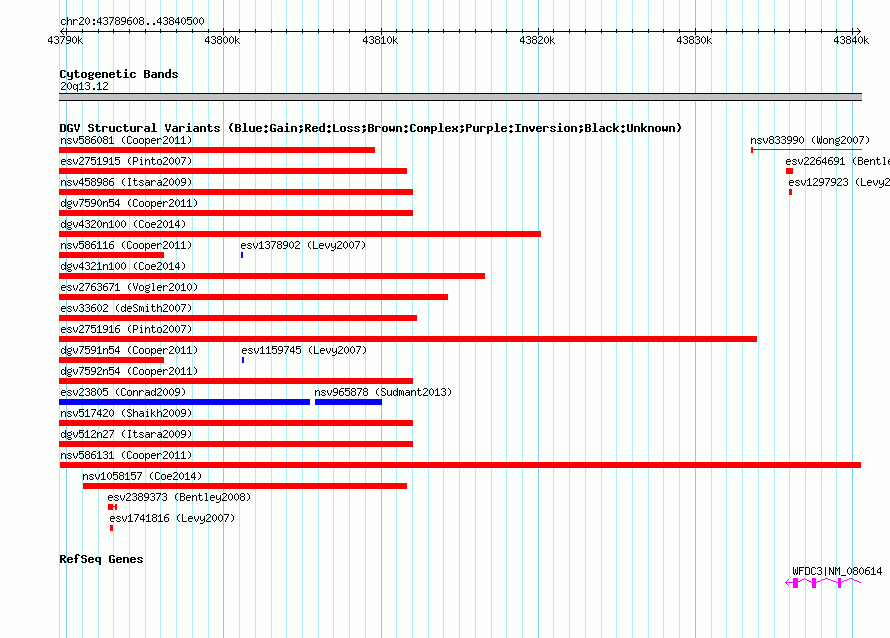Screen dimensions: 890x638
Task: Click the esv2763671 (Vogler2010) loss bar
Action: click(253, 297)
